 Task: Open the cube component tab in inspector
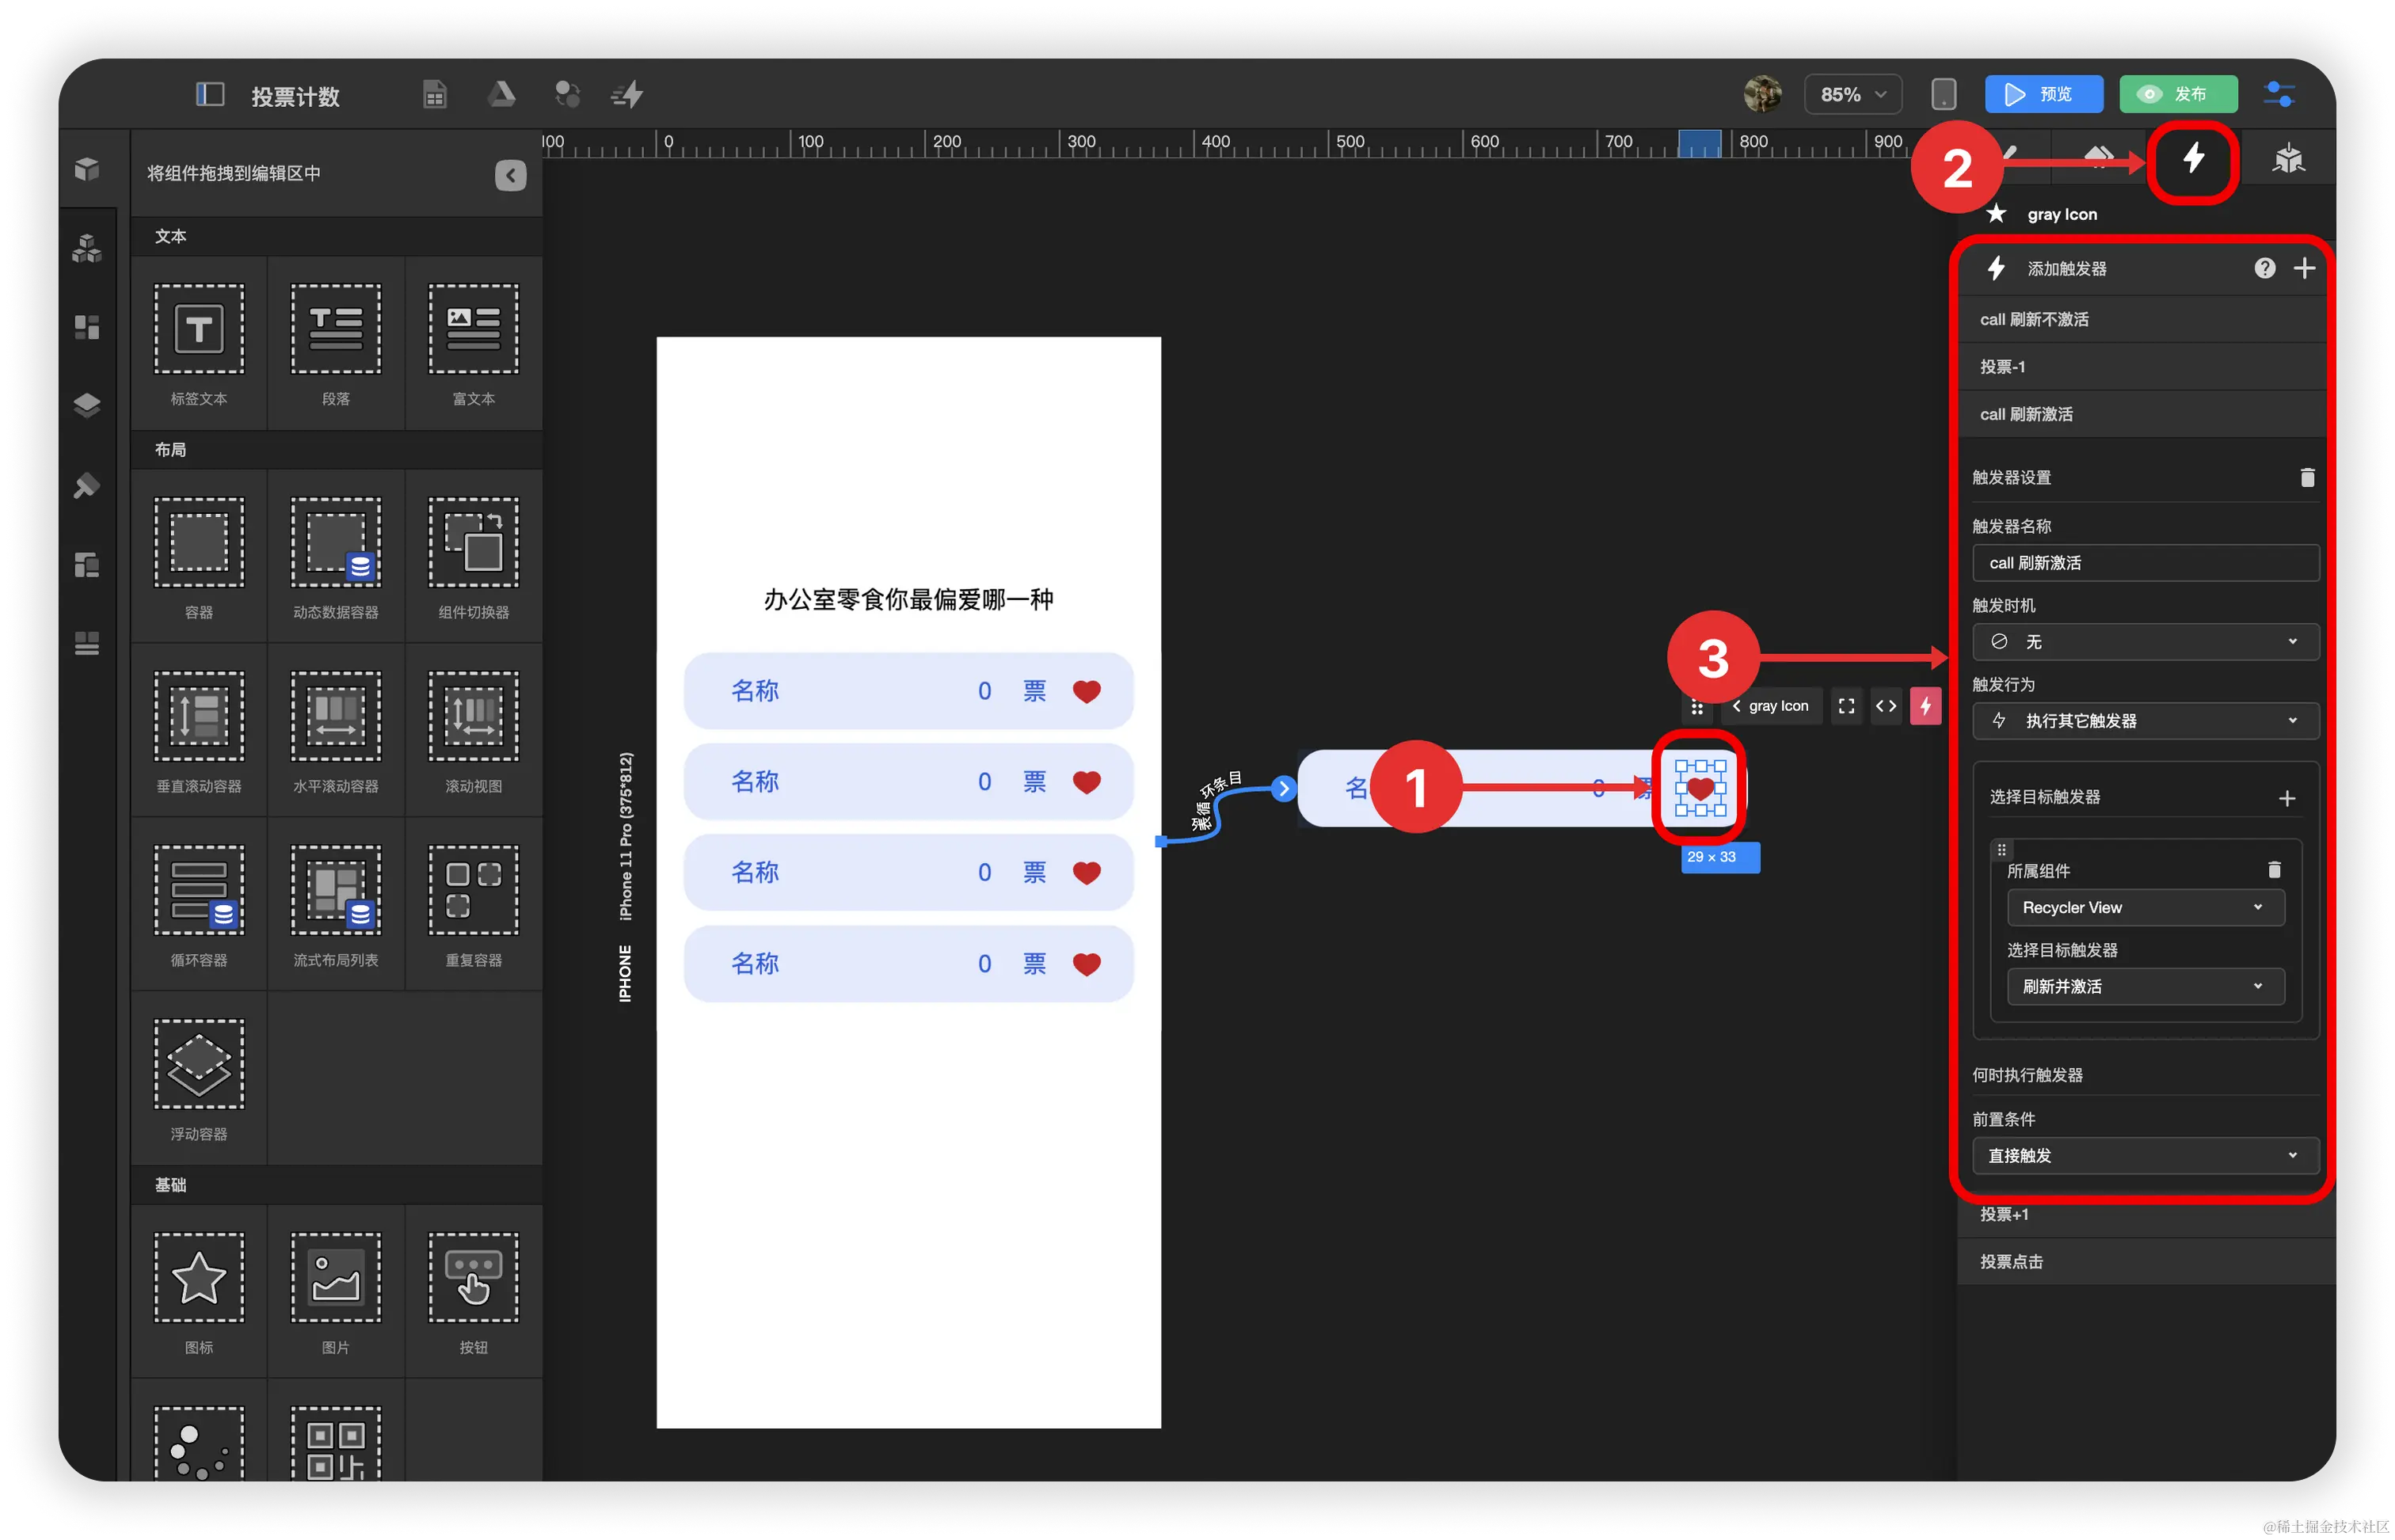tap(2288, 159)
